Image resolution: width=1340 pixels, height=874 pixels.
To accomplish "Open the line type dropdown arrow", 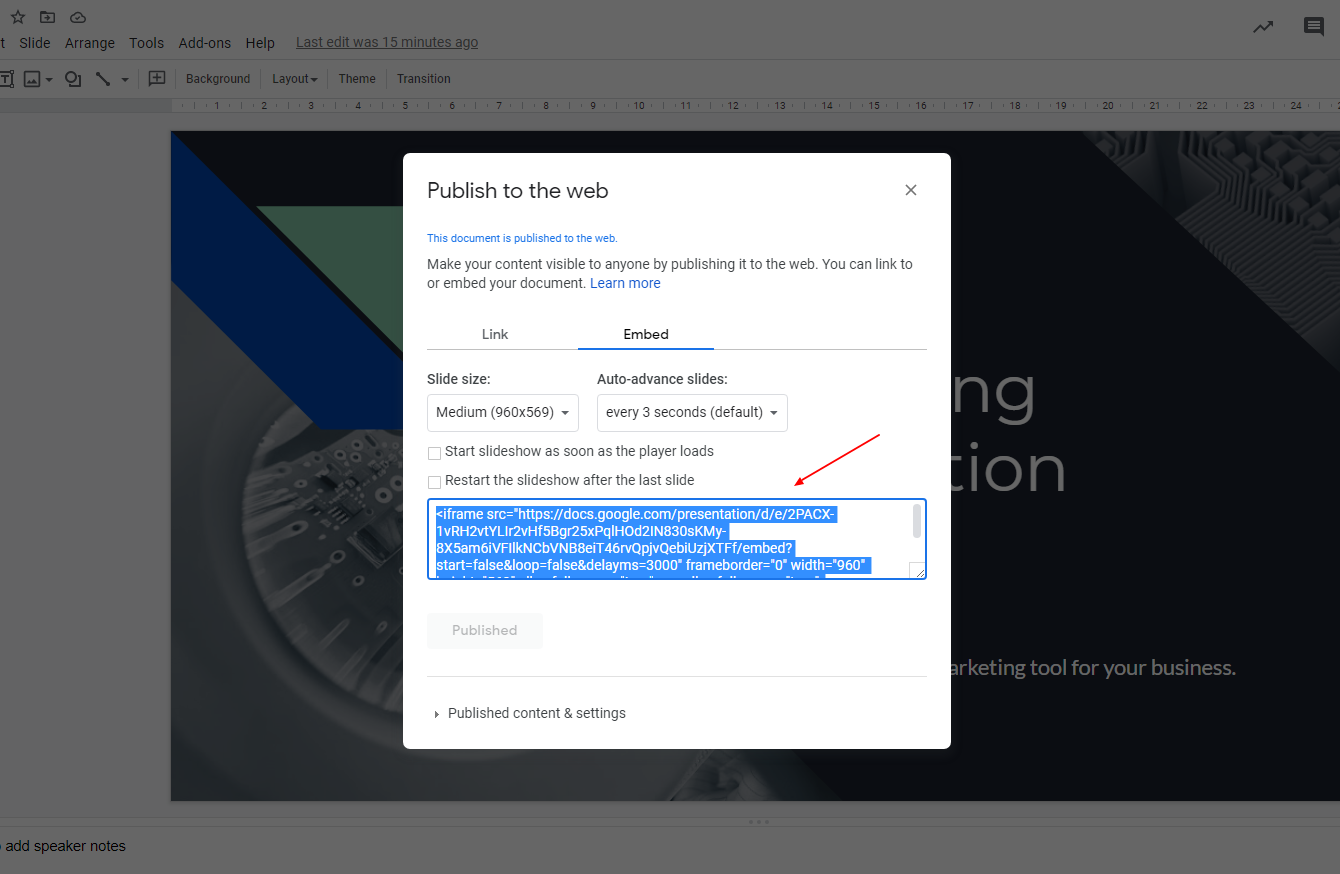I will tap(125, 79).
